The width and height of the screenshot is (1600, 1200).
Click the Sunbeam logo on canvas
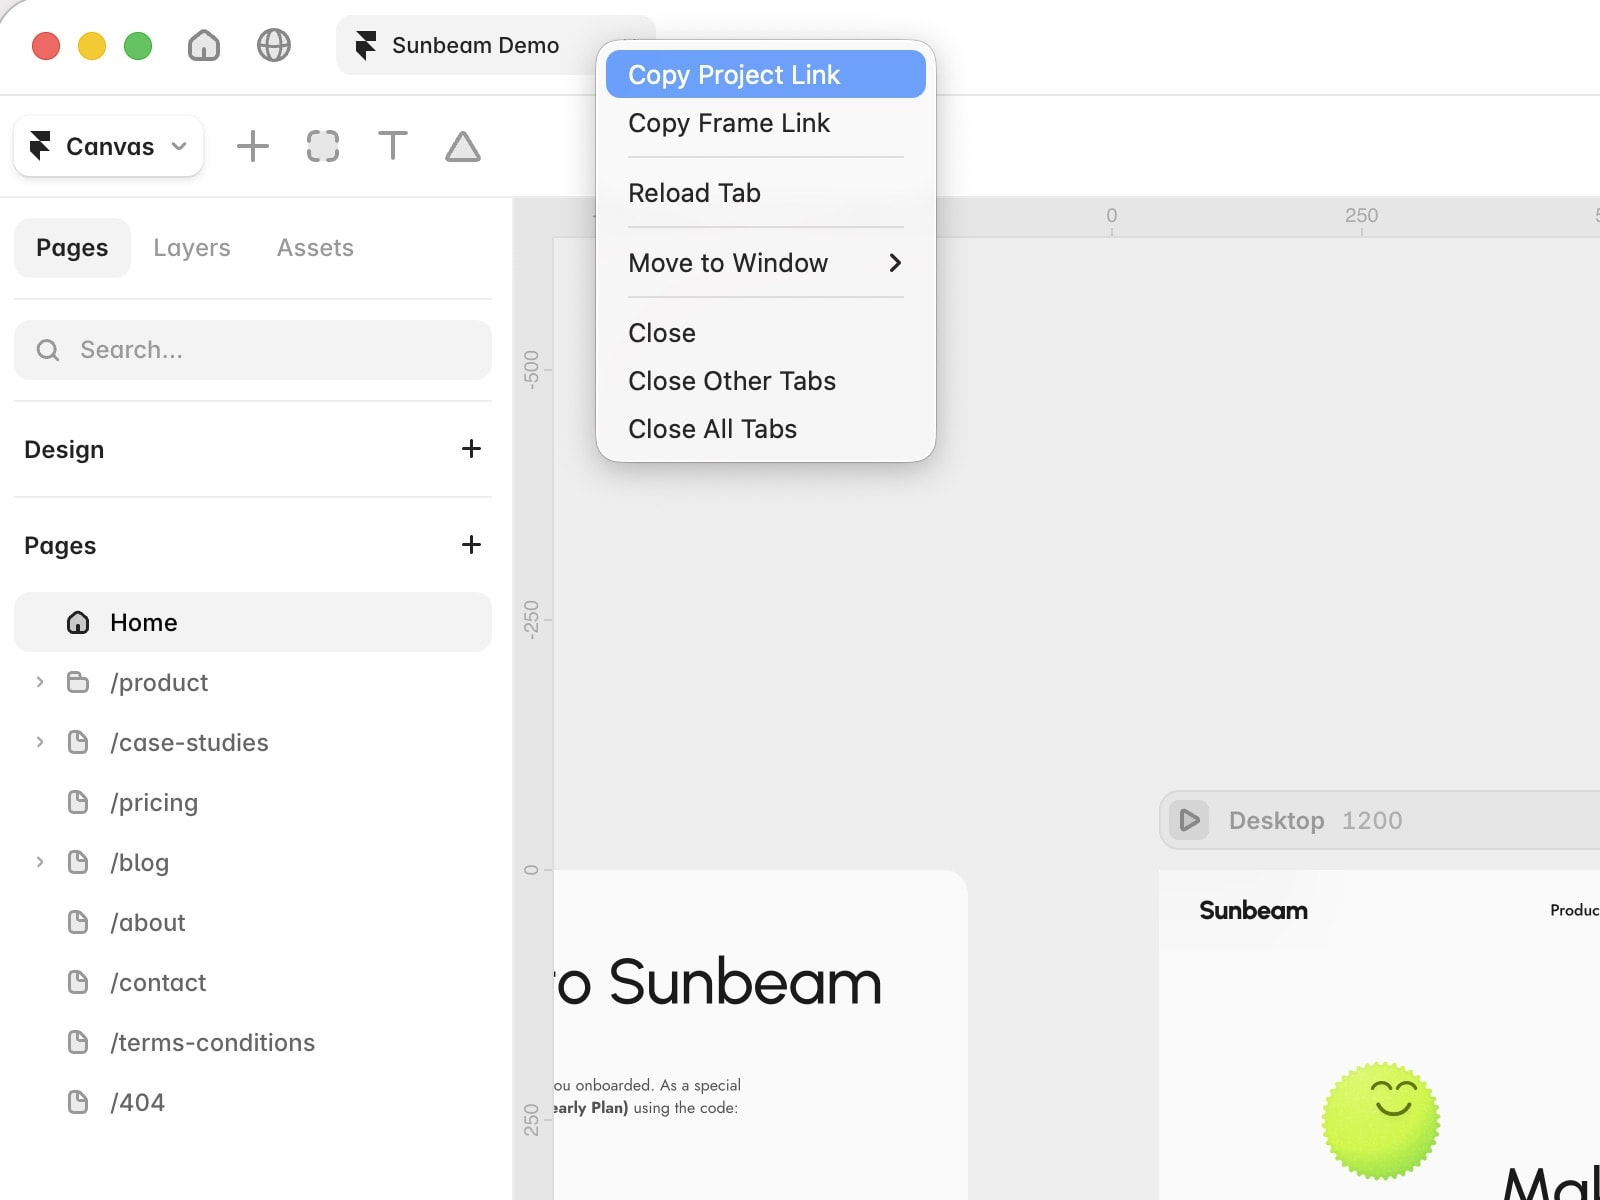point(1253,910)
